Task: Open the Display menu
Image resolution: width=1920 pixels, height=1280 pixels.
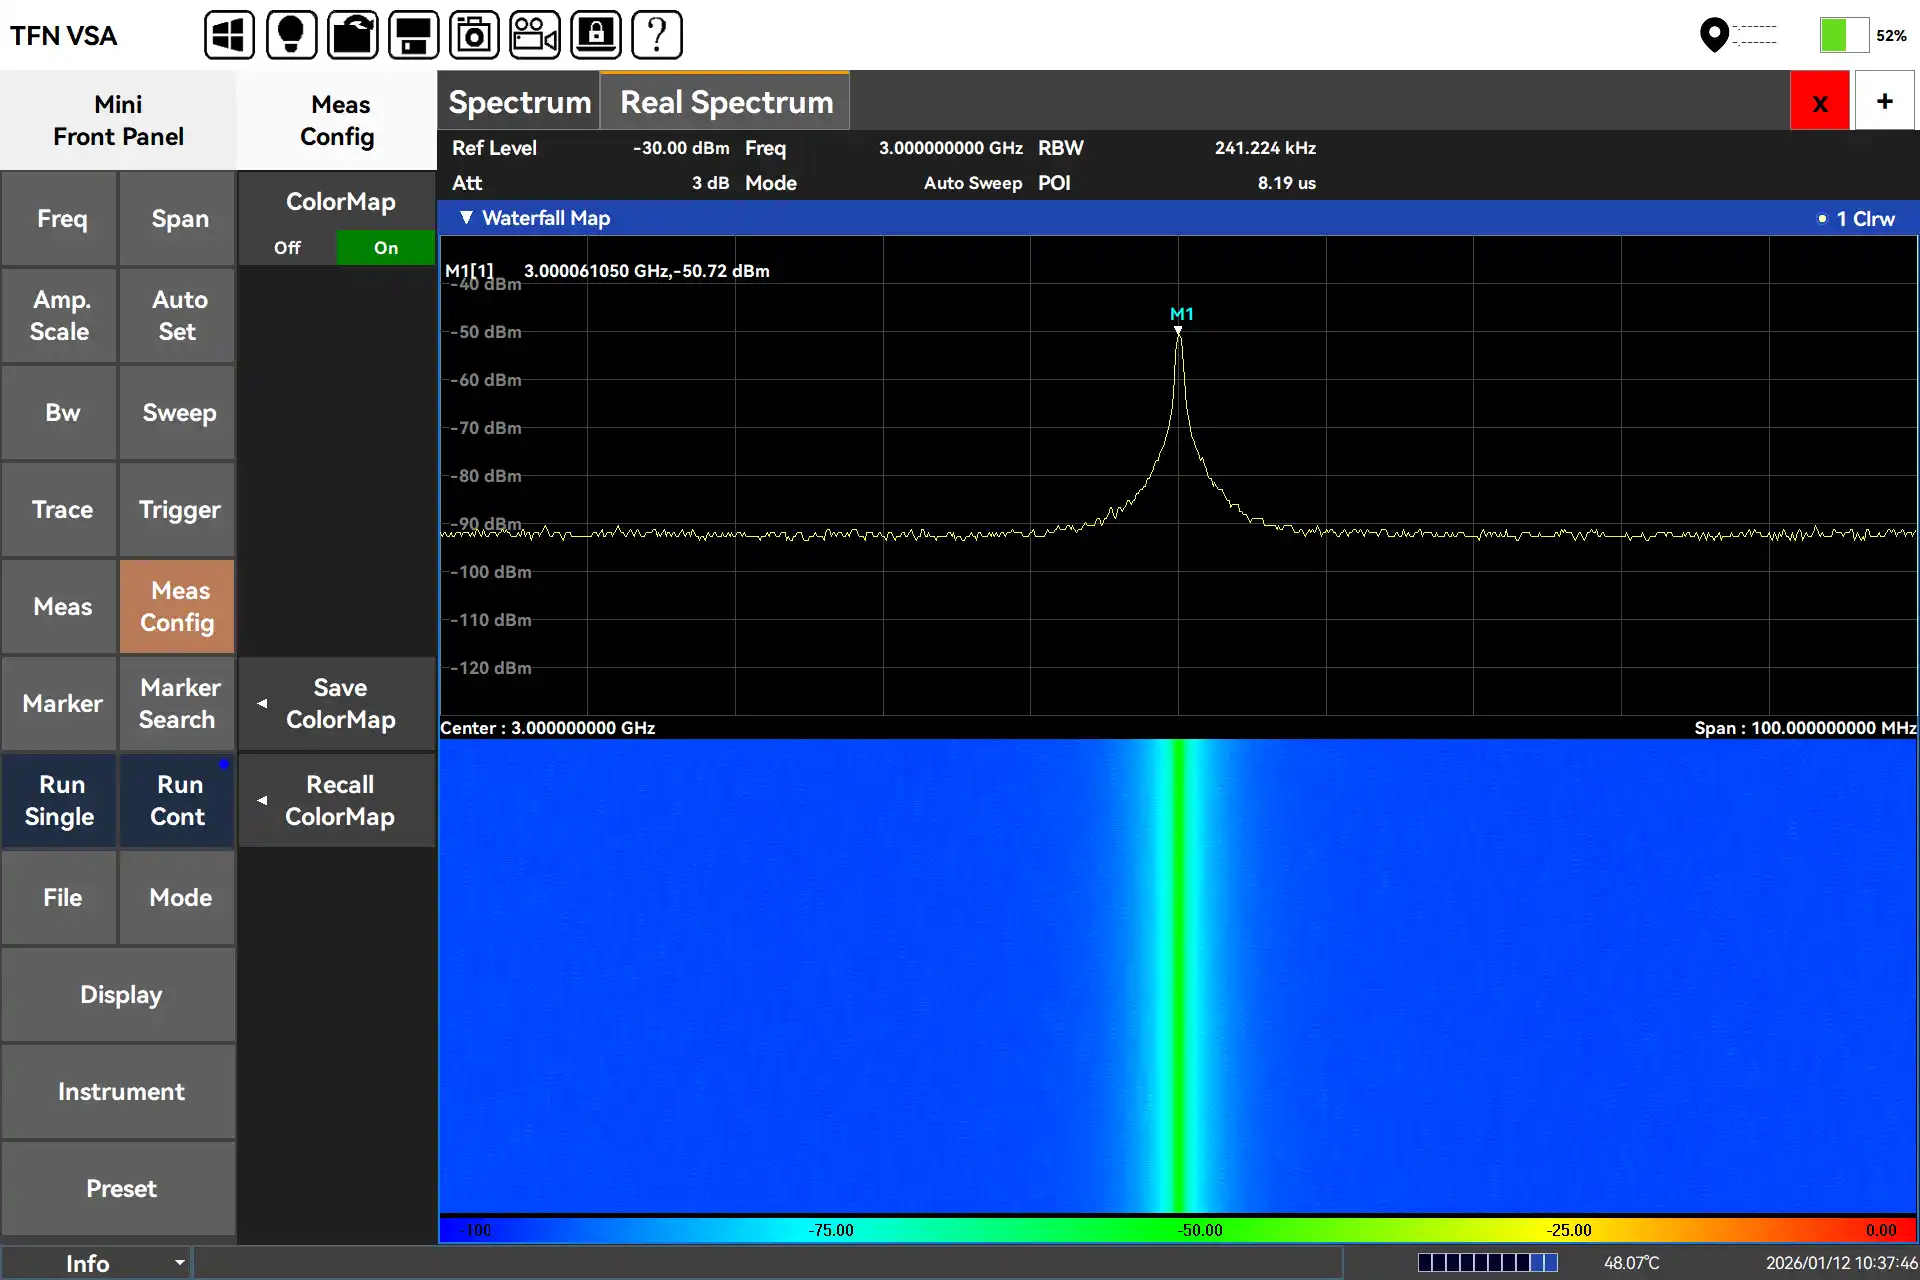Action: 120,994
